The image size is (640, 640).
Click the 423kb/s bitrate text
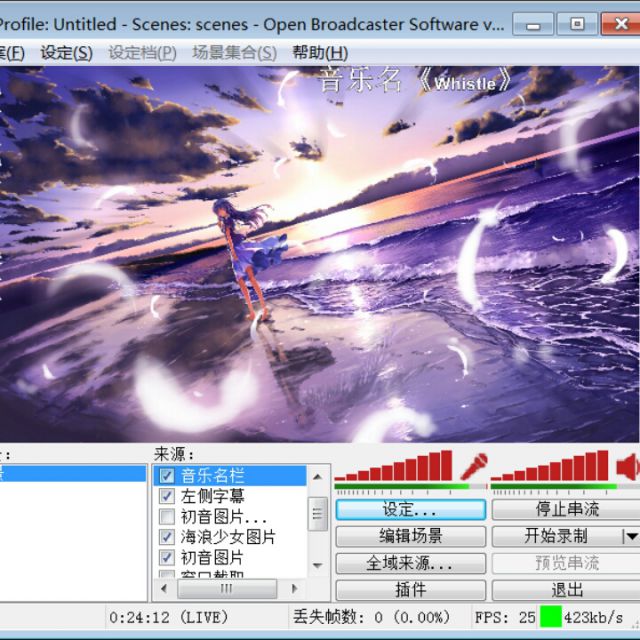(593, 617)
